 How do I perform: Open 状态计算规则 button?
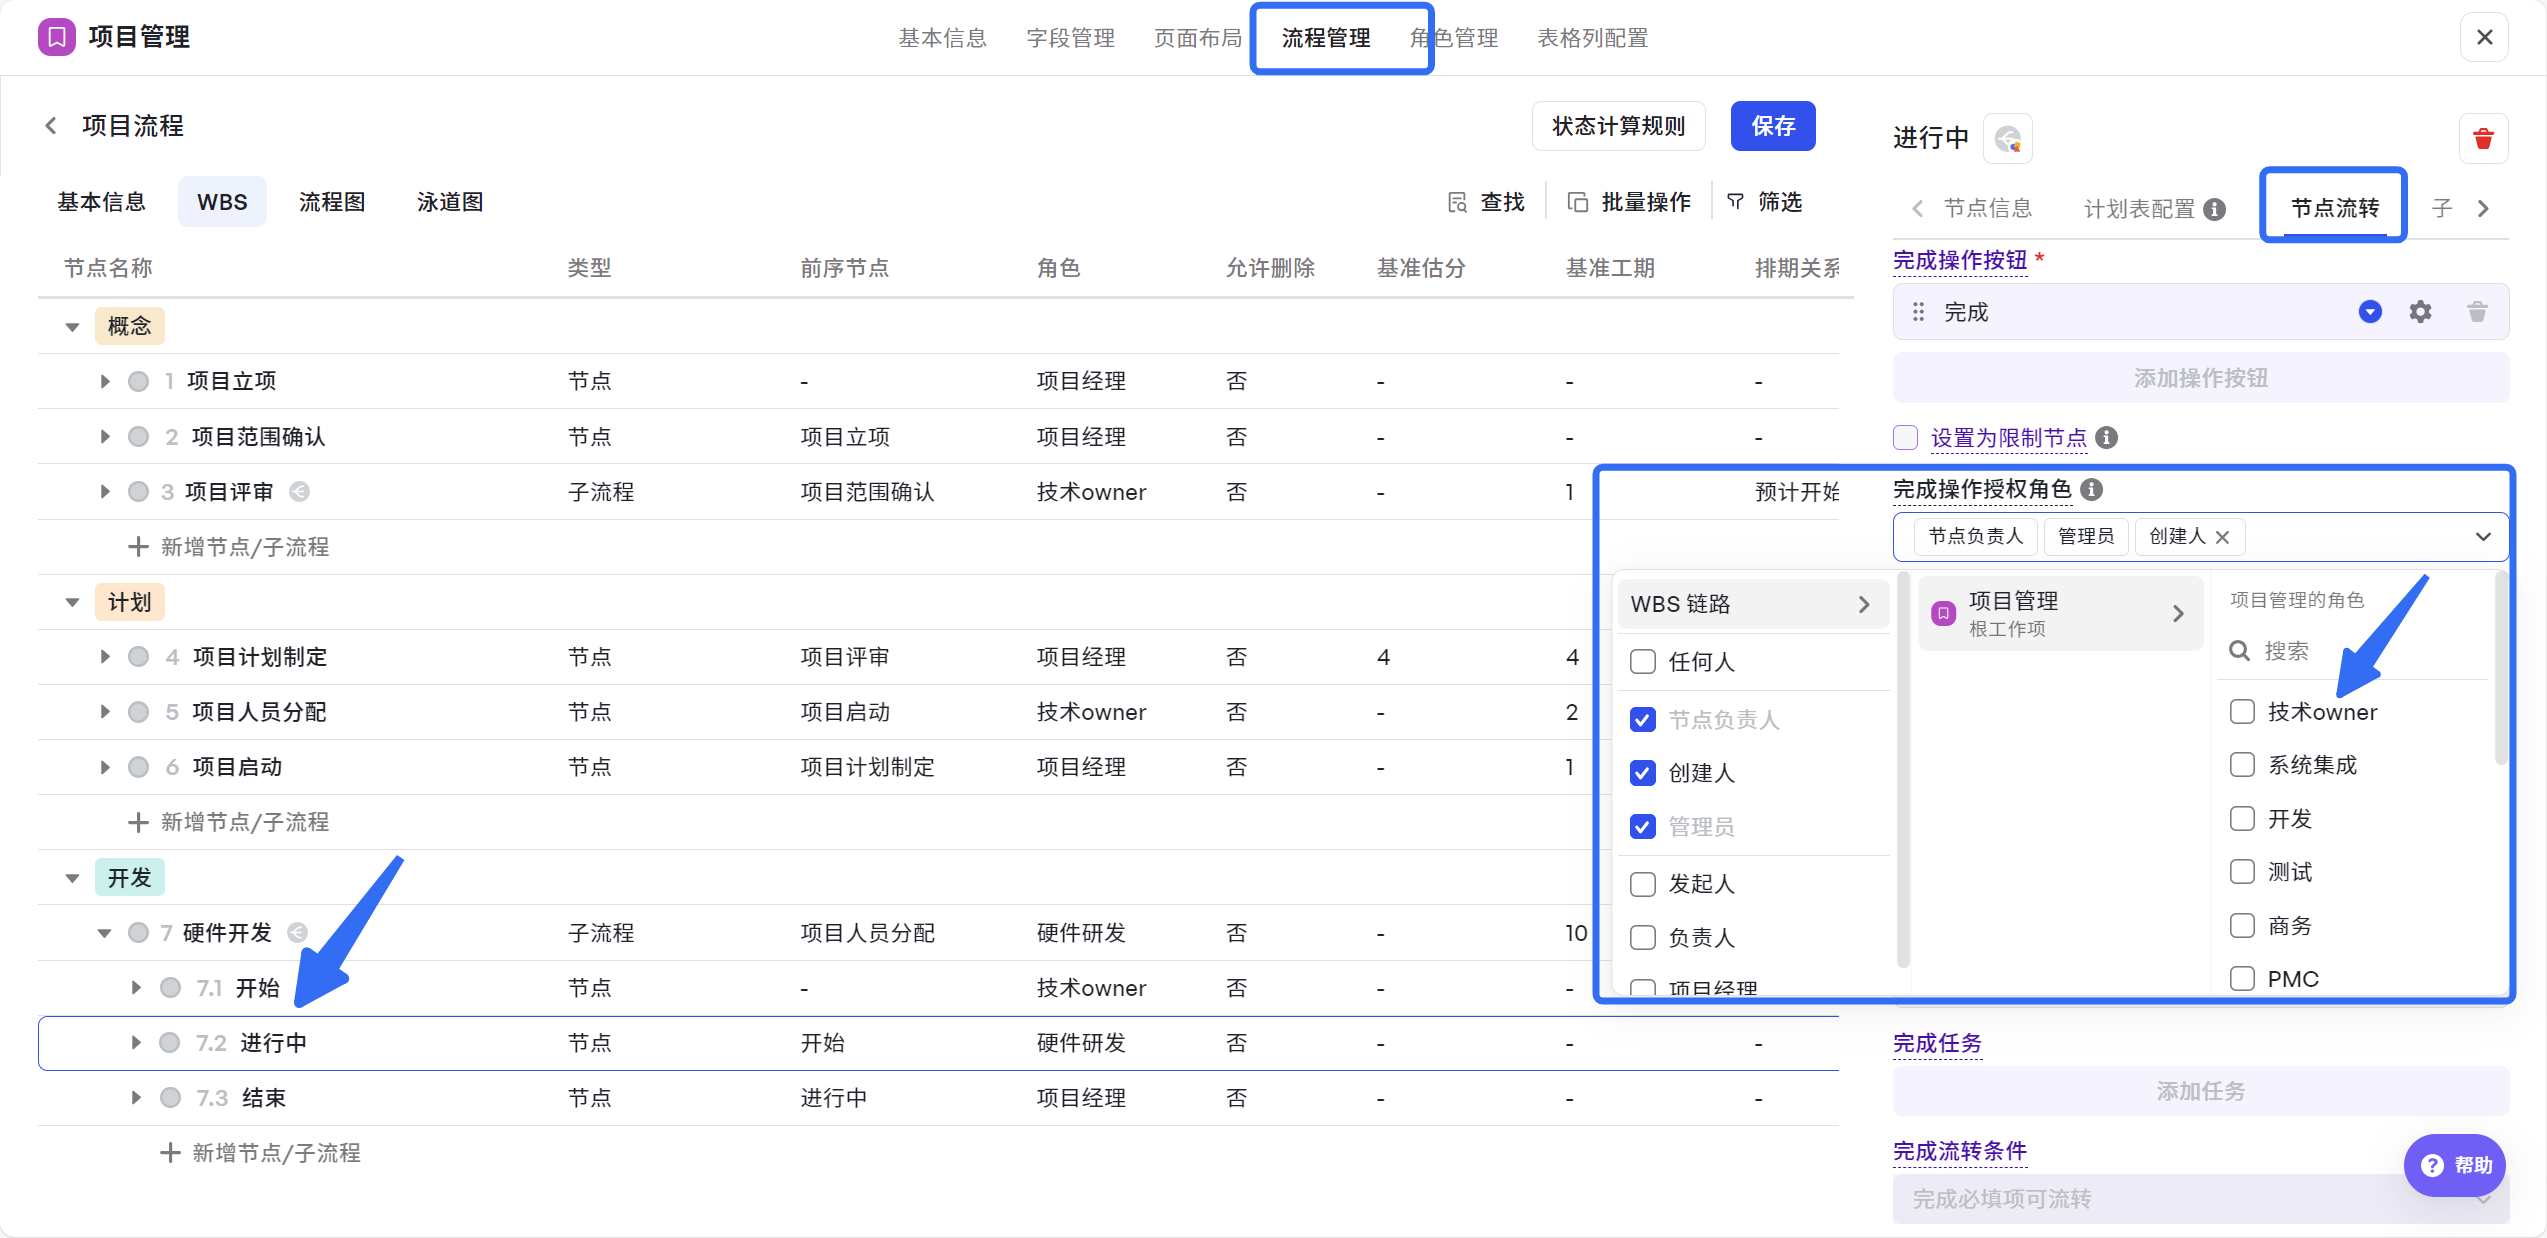[1619, 126]
